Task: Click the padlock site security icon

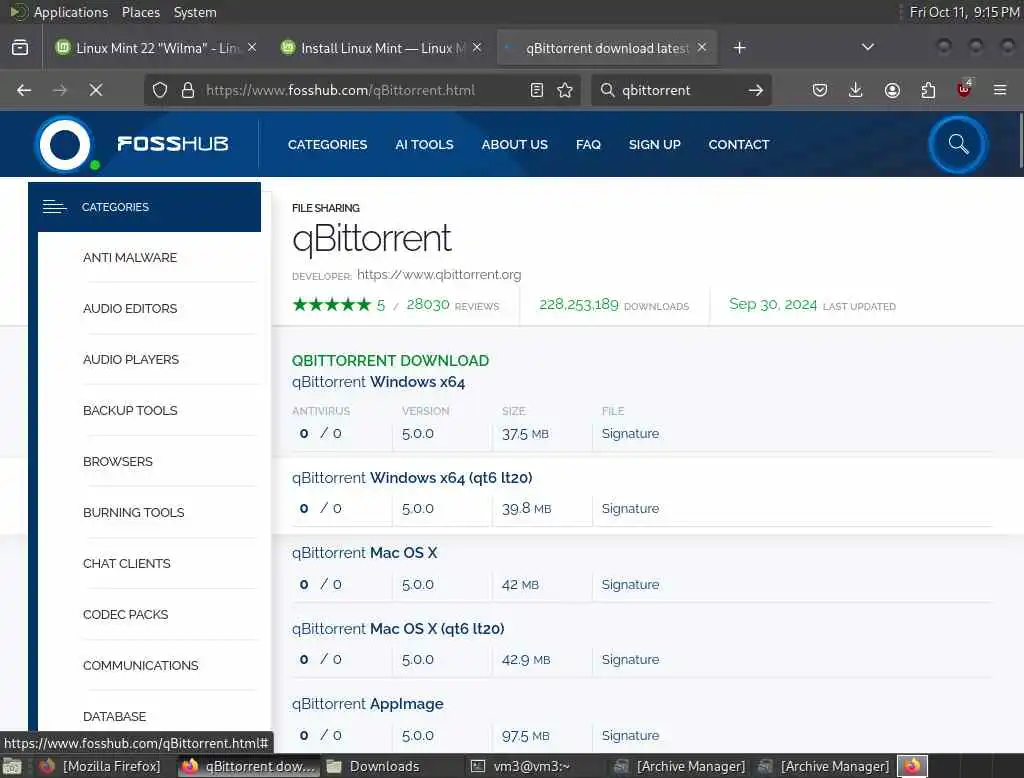Action: click(188, 90)
